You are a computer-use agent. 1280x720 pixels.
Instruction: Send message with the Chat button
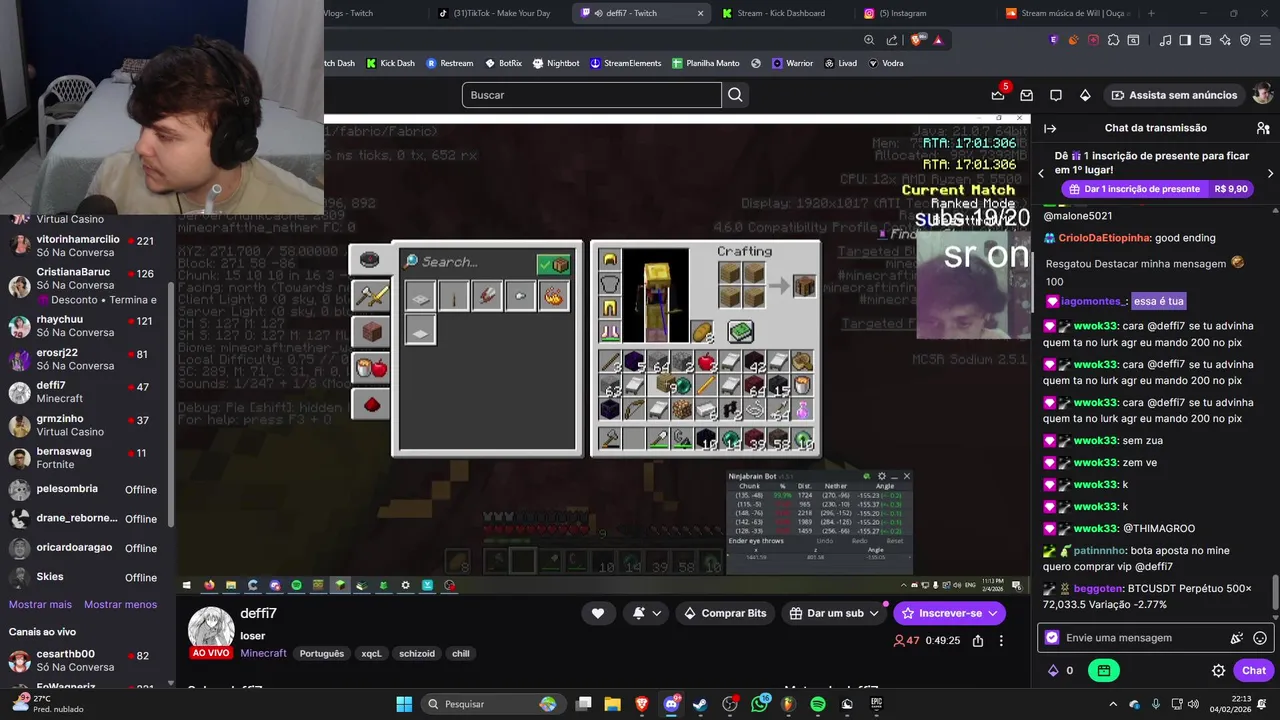pos(1254,671)
